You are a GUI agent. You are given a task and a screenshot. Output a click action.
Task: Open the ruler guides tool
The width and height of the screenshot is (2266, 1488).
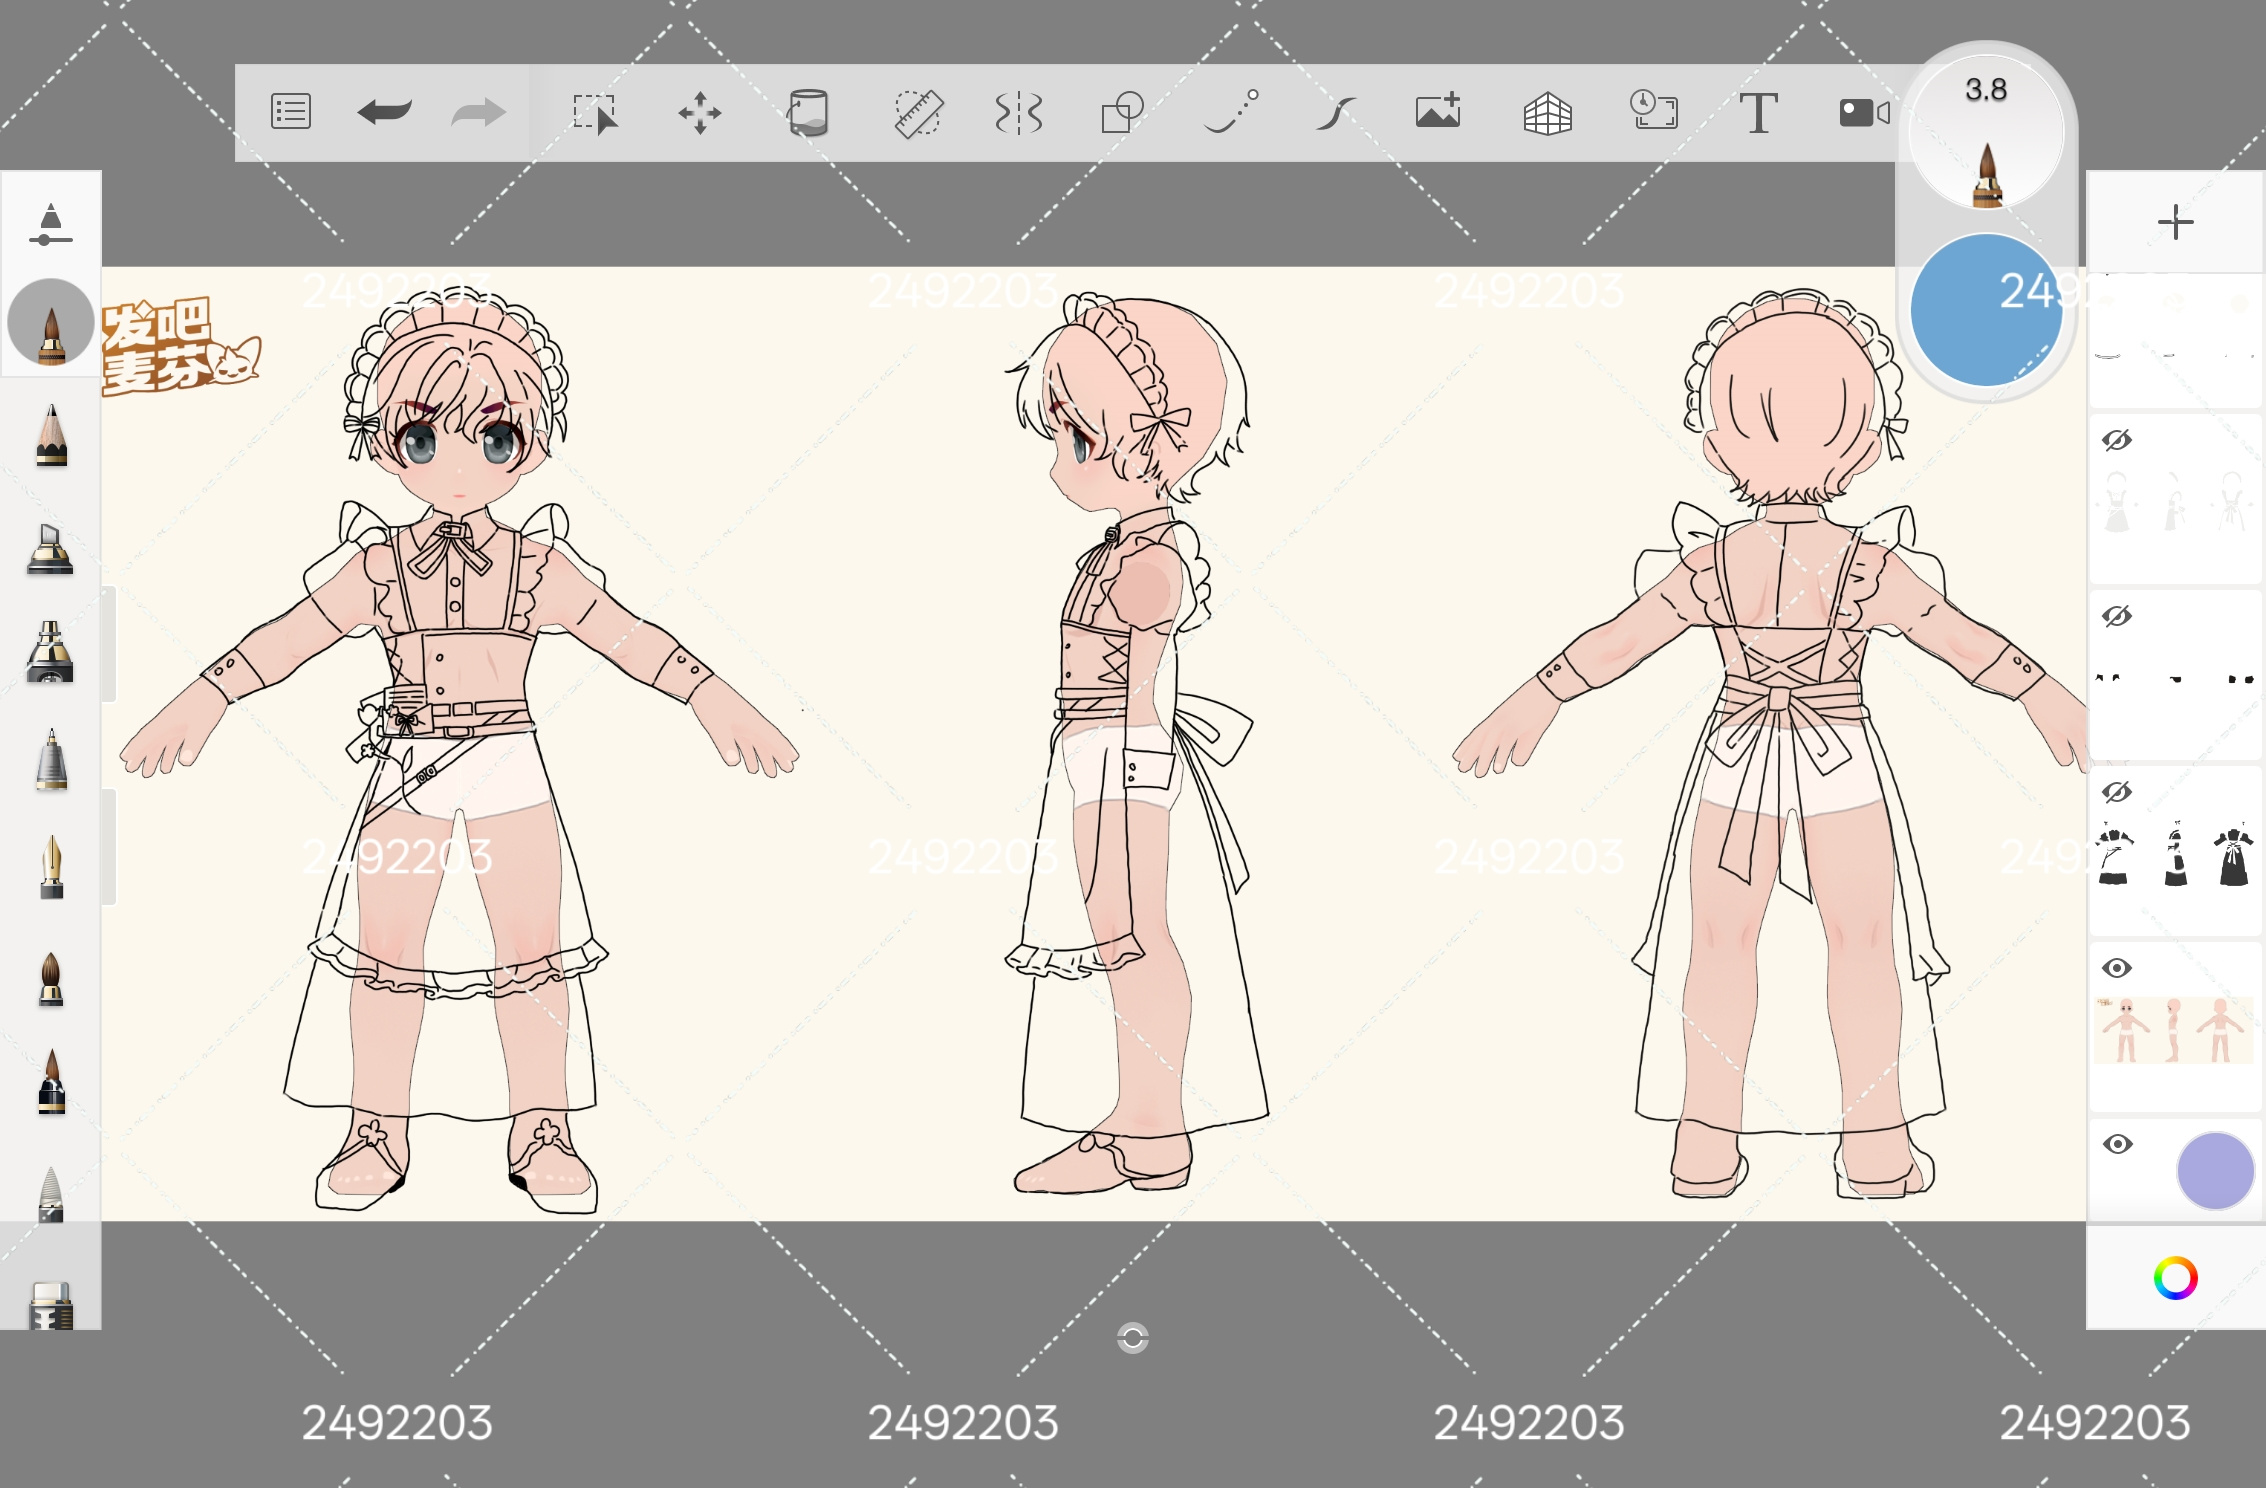pyautogui.click(x=918, y=113)
